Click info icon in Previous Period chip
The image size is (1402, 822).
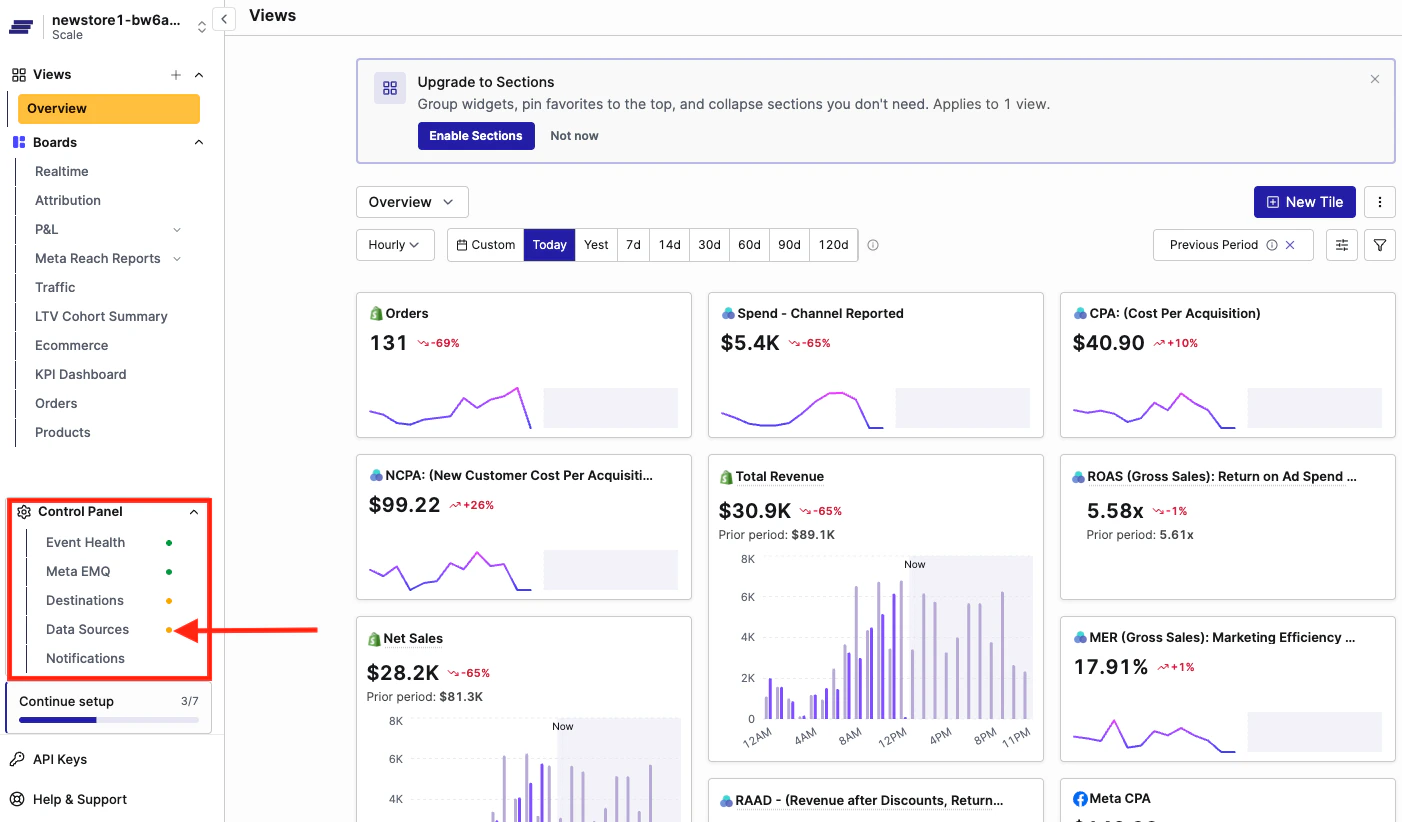click(x=1272, y=245)
